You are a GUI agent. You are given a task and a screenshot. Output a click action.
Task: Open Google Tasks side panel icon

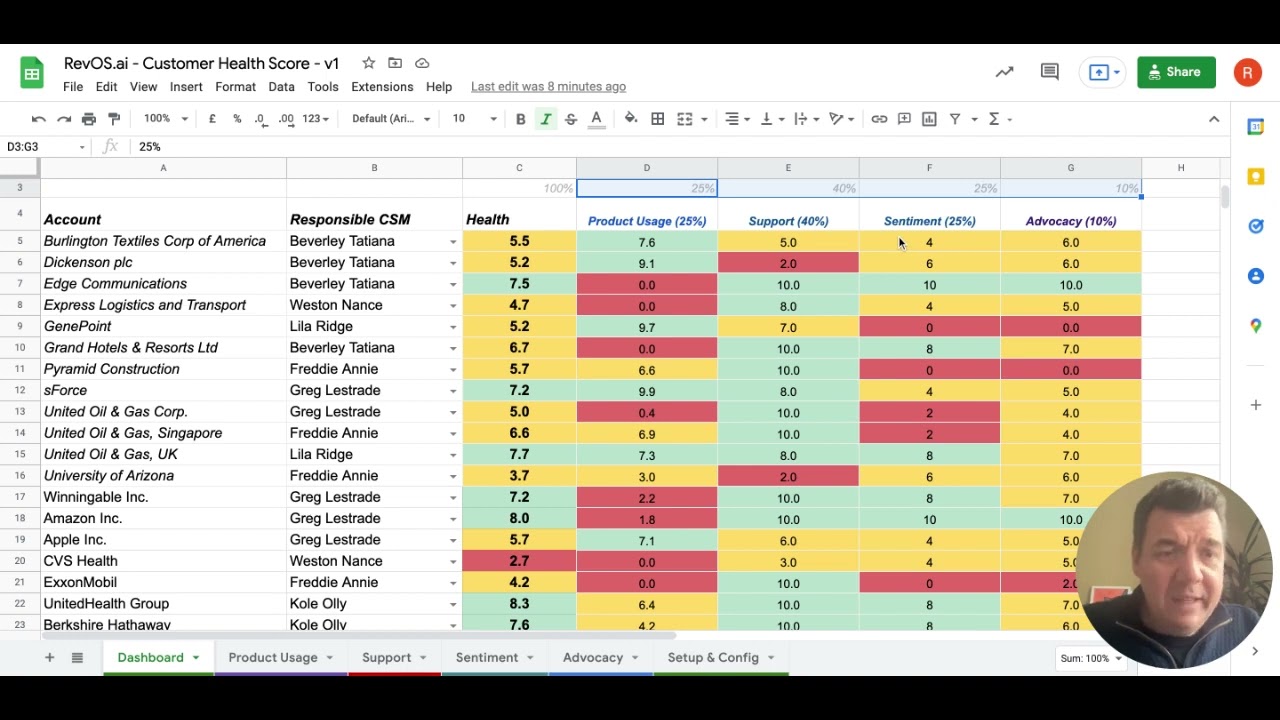[x=1256, y=226]
